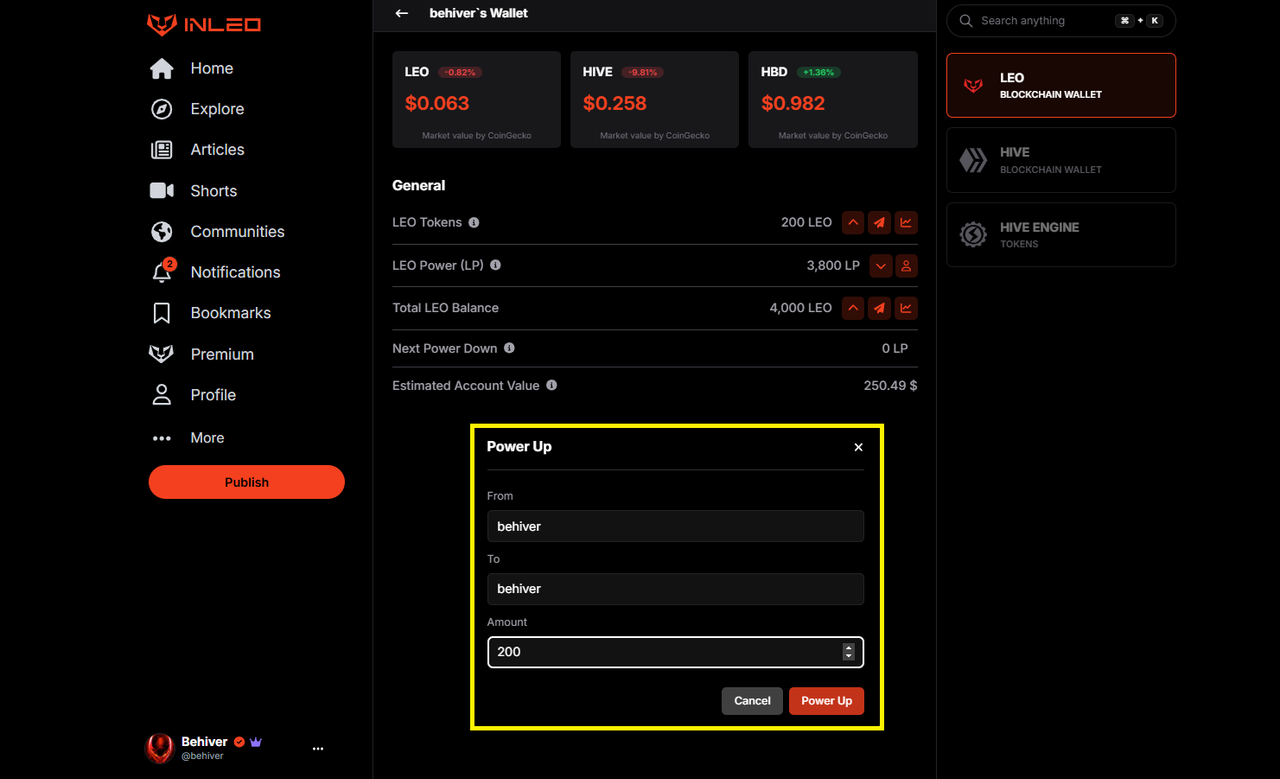The image size is (1280, 779).
Task: Close the Power Up dialog with X
Action: (858, 447)
